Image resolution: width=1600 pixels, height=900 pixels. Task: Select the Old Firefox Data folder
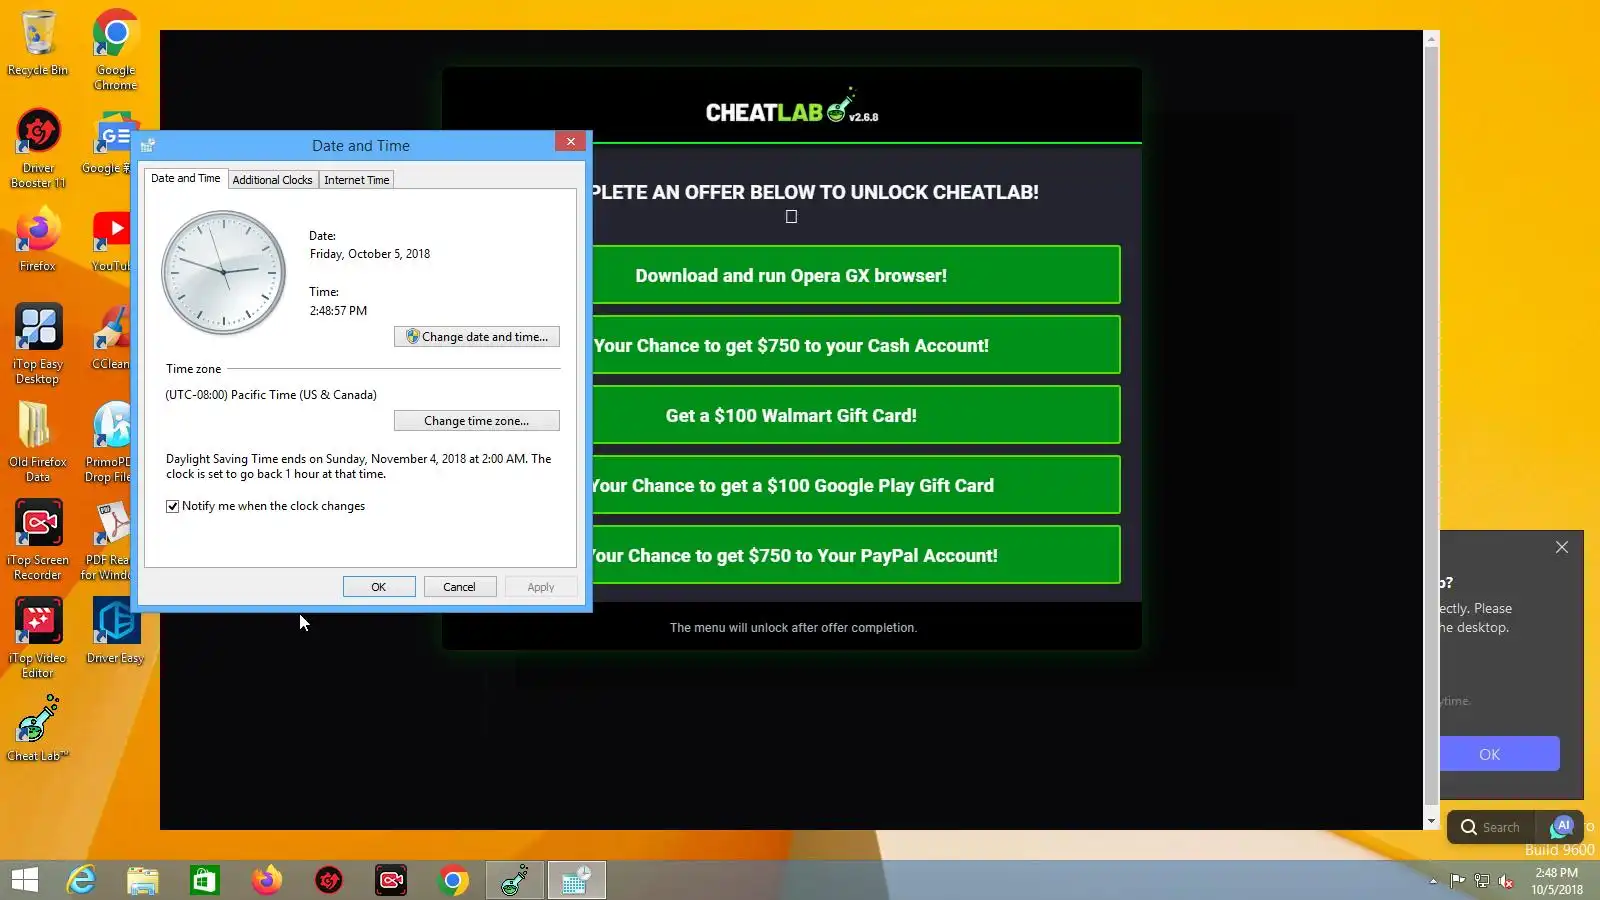pos(38,441)
